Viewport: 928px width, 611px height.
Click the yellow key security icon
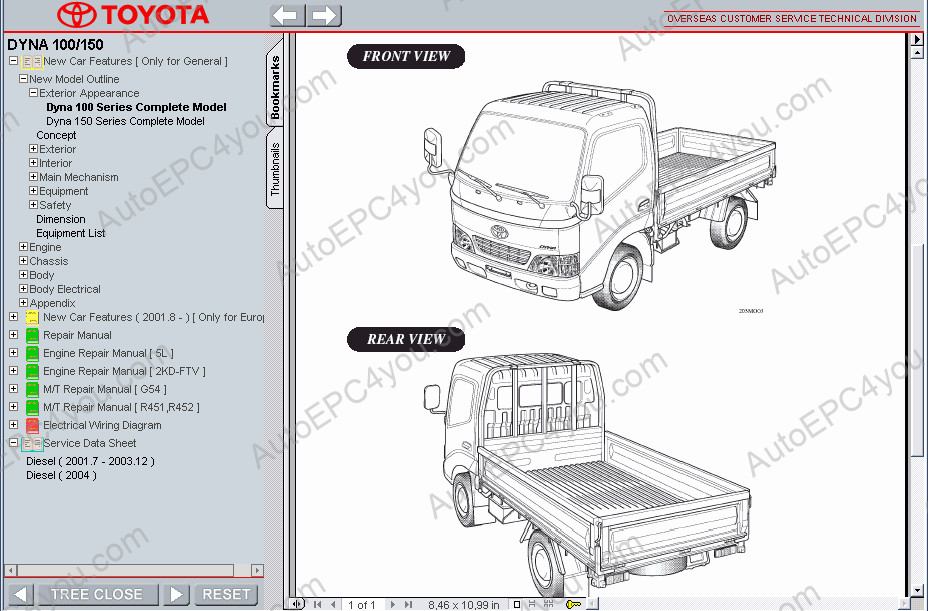573,604
